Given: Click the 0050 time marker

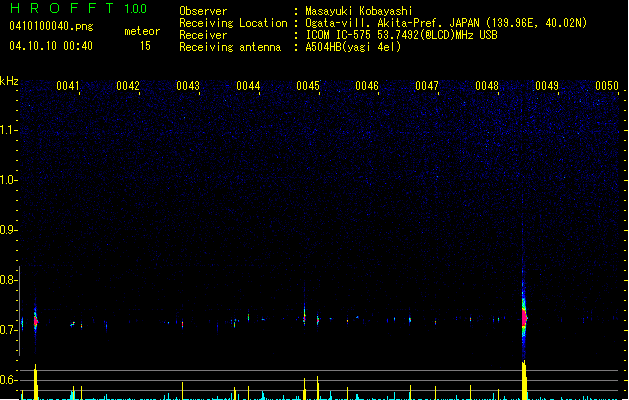Looking at the screenshot, I should coord(607,86).
